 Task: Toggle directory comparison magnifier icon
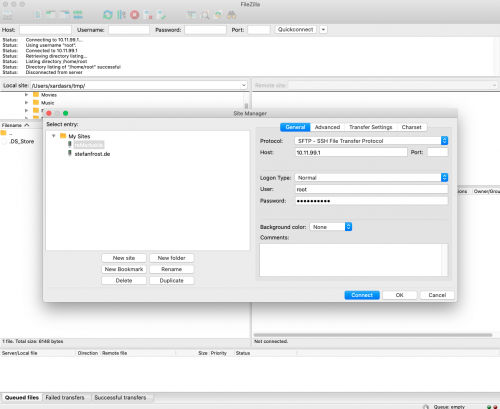pos(205,15)
